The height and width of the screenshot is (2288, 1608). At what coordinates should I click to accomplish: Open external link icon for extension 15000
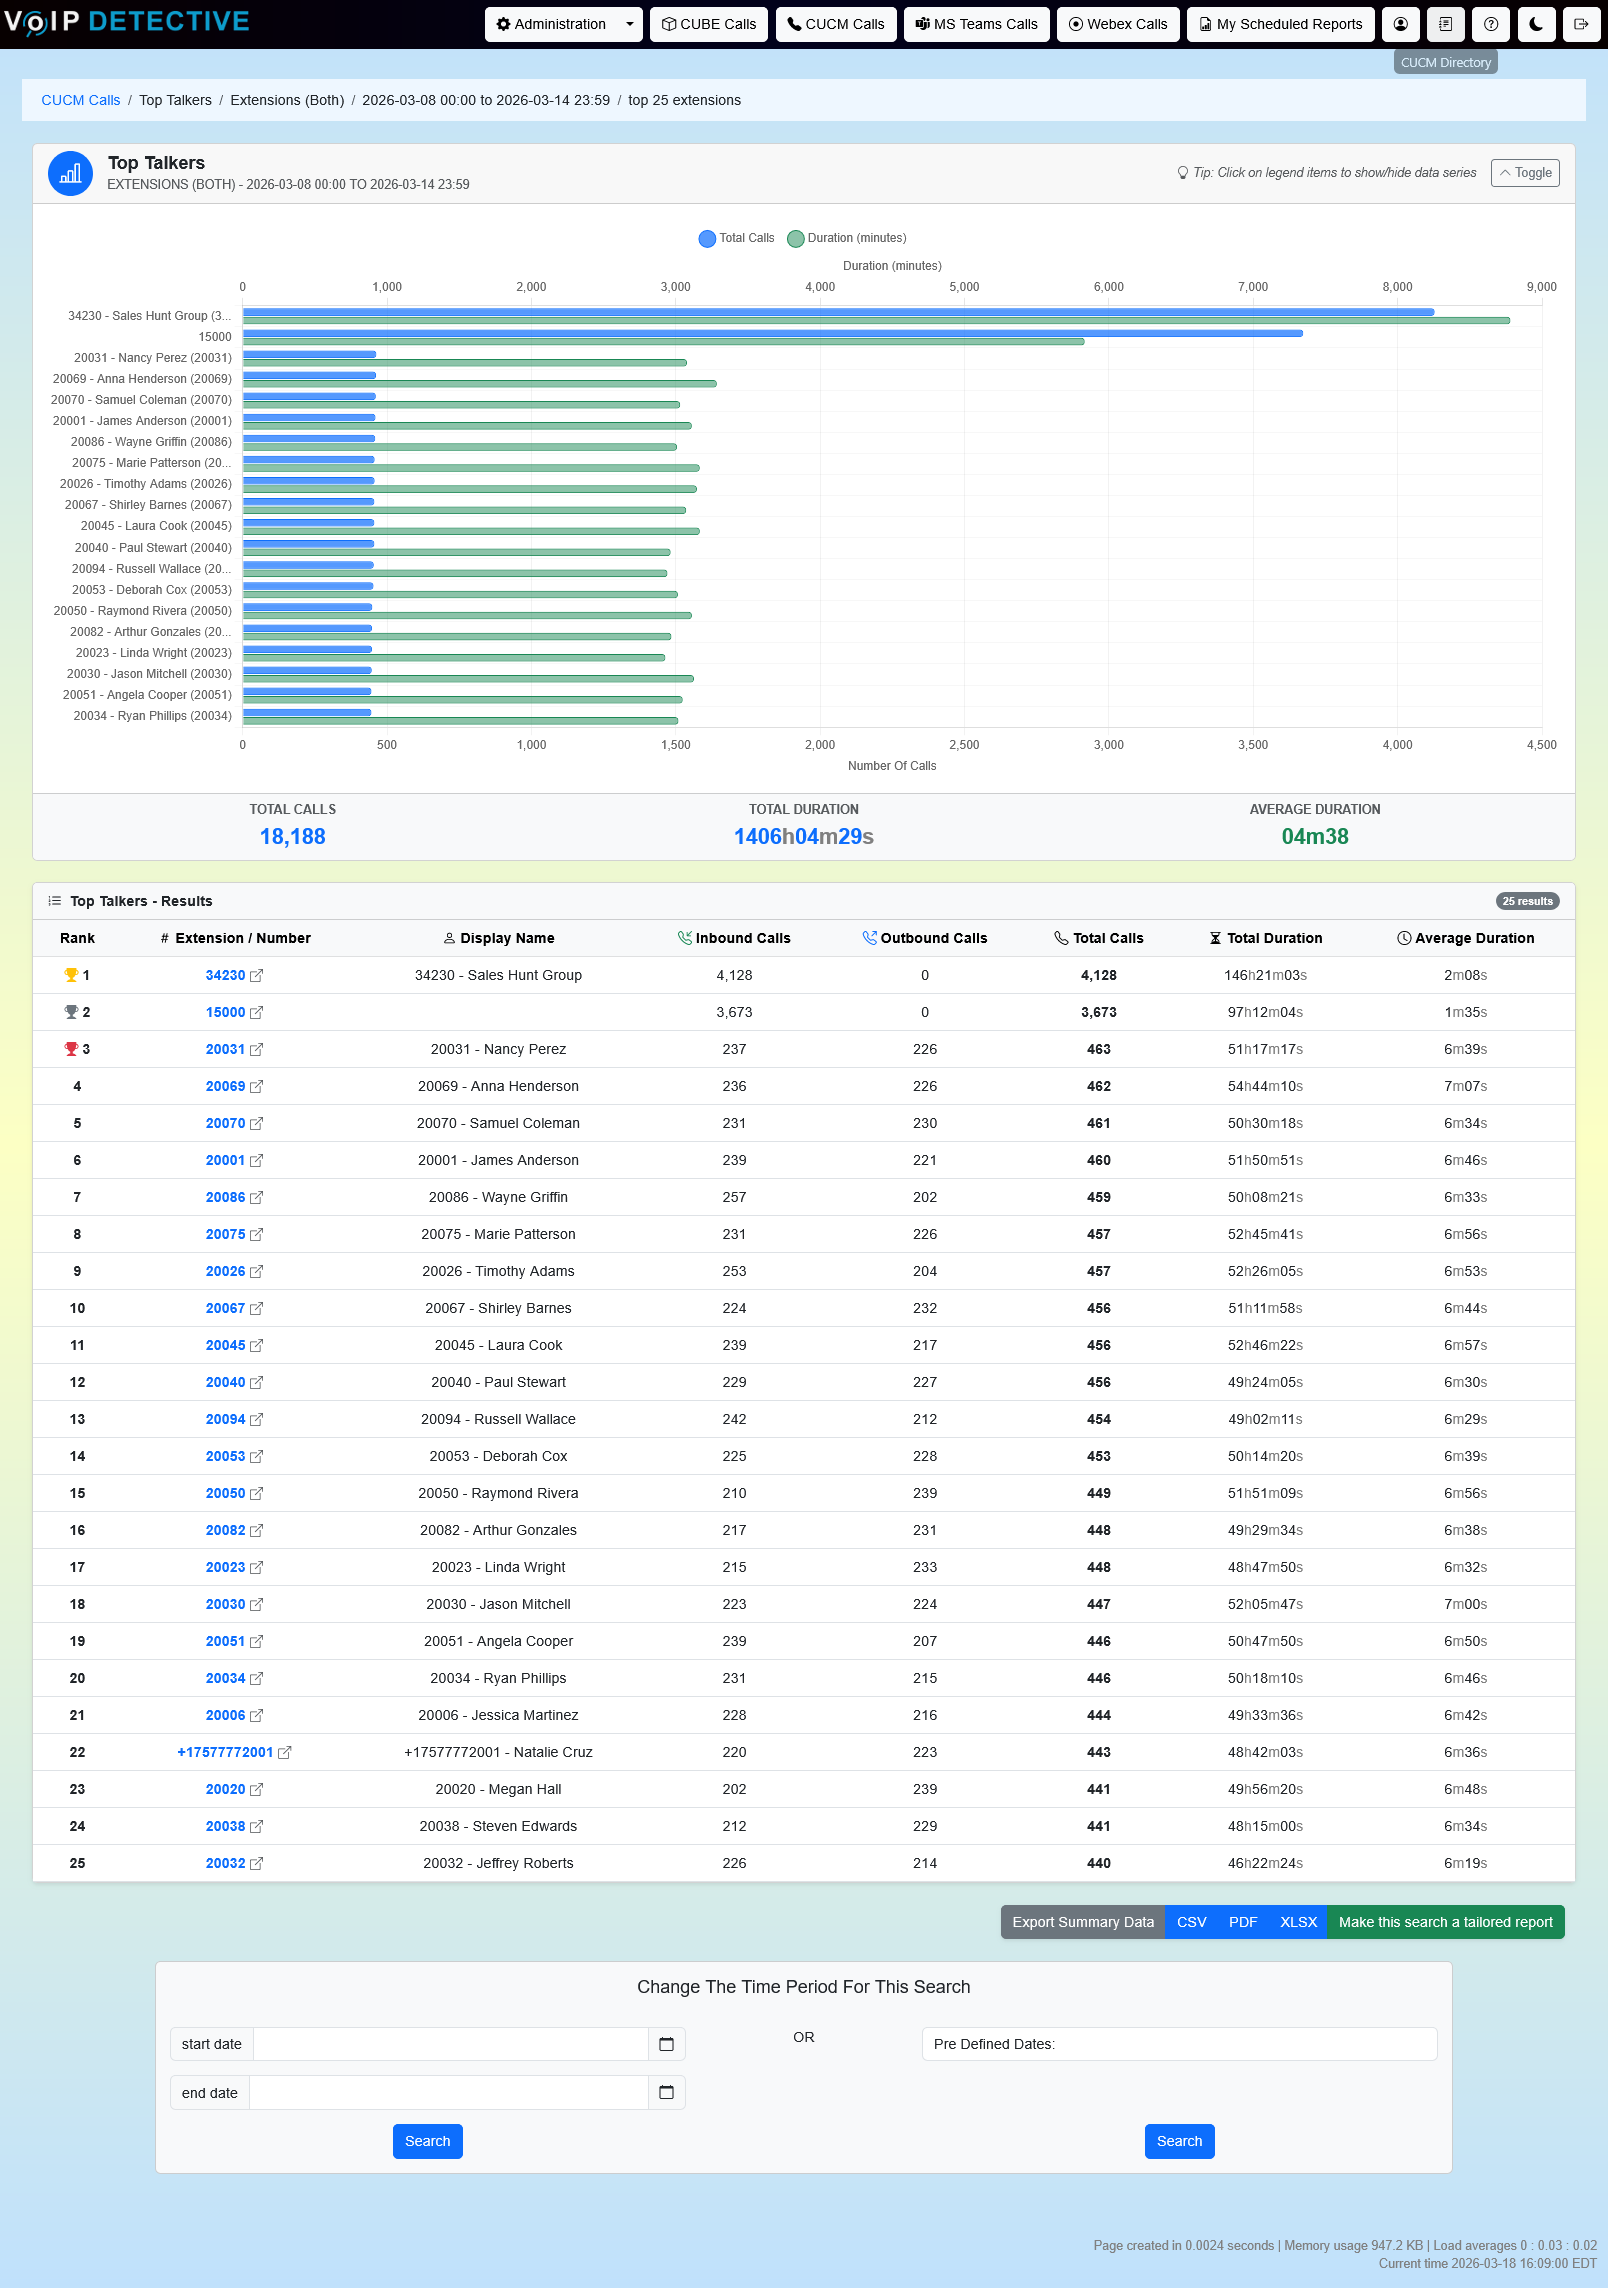[256, 1012]
